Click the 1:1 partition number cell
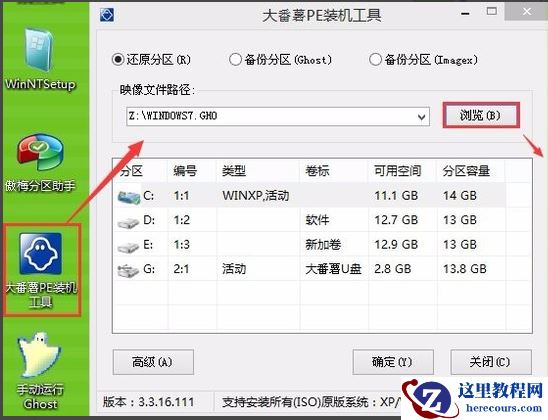This screenshot has height=420, width=548. pyautogui.click(x=181, y=196)
